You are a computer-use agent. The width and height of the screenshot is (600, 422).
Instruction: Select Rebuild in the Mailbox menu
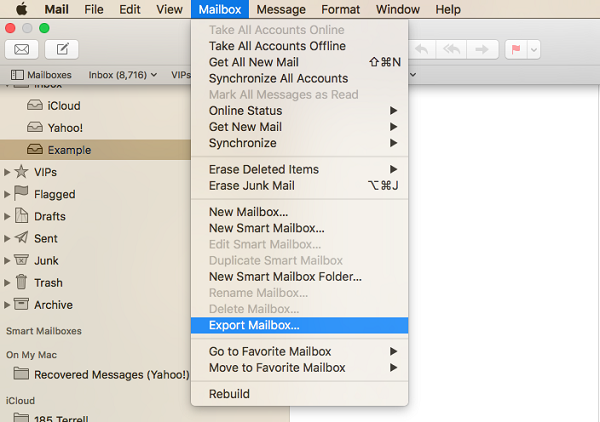click(229, 394)
